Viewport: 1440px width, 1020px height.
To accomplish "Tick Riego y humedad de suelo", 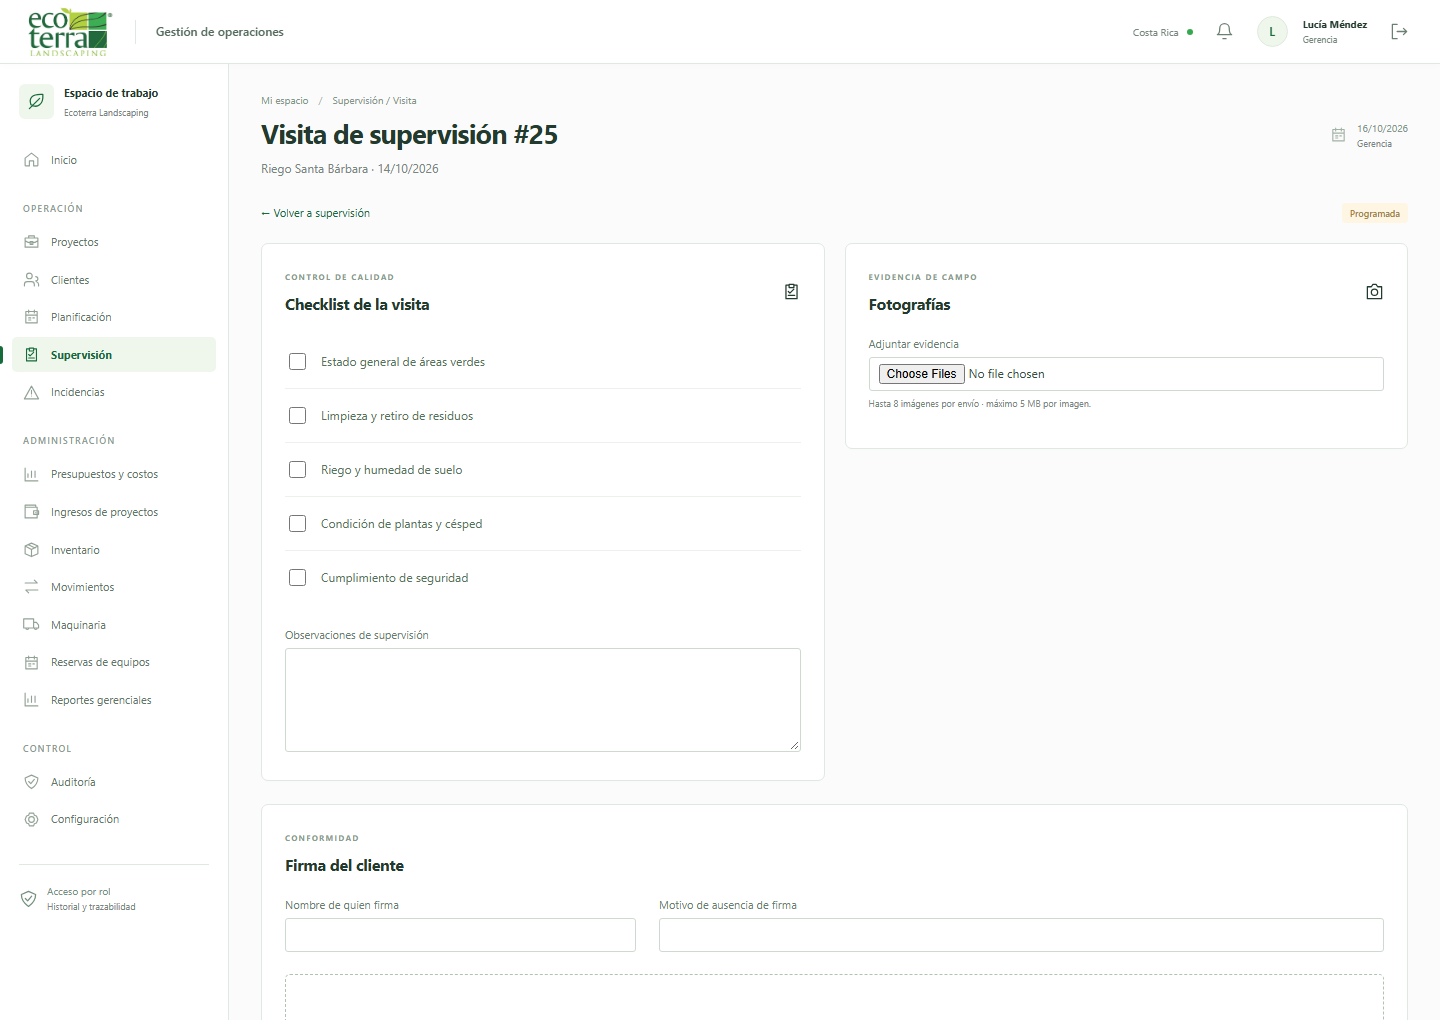I will click(x=297, y=470).
